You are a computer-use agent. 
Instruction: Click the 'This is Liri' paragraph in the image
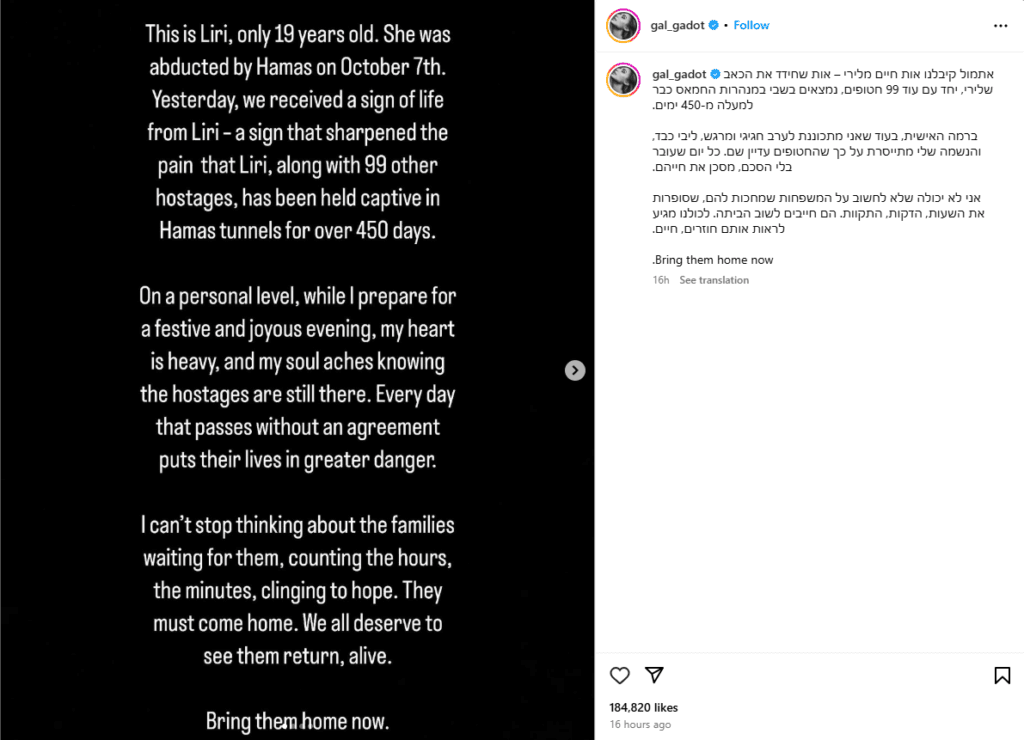coord(297,132)
